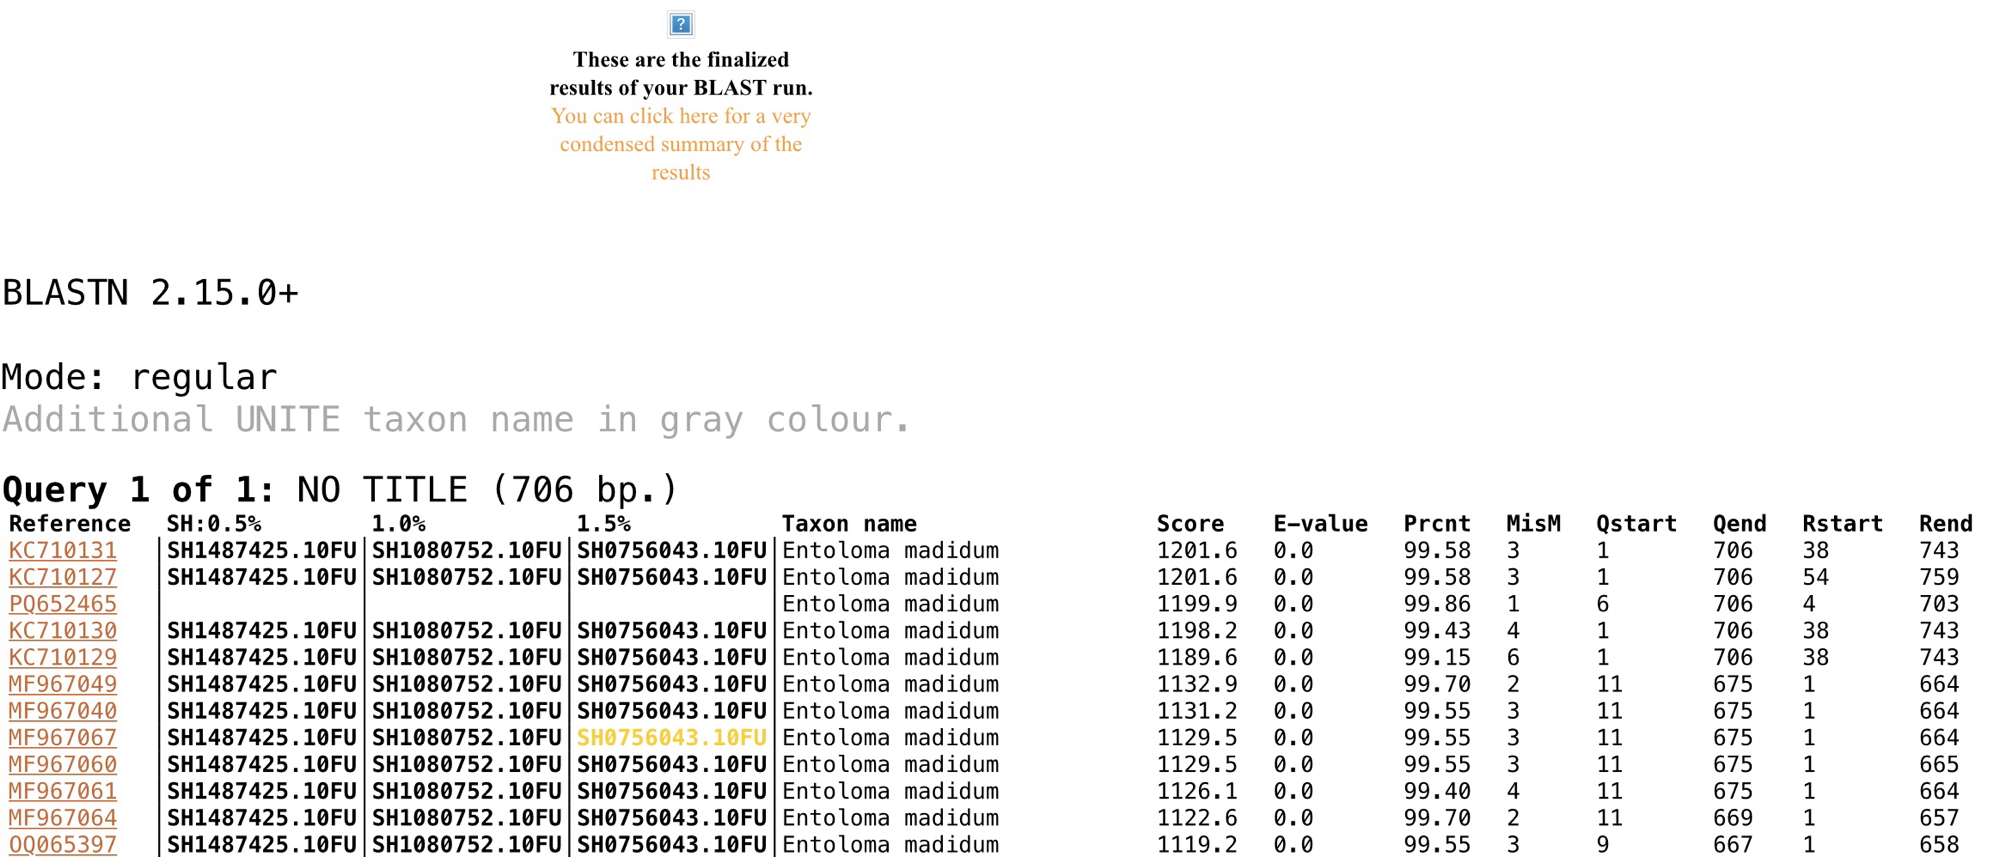Open reference MF967064

pyautogui.click(x=62, y=818)
